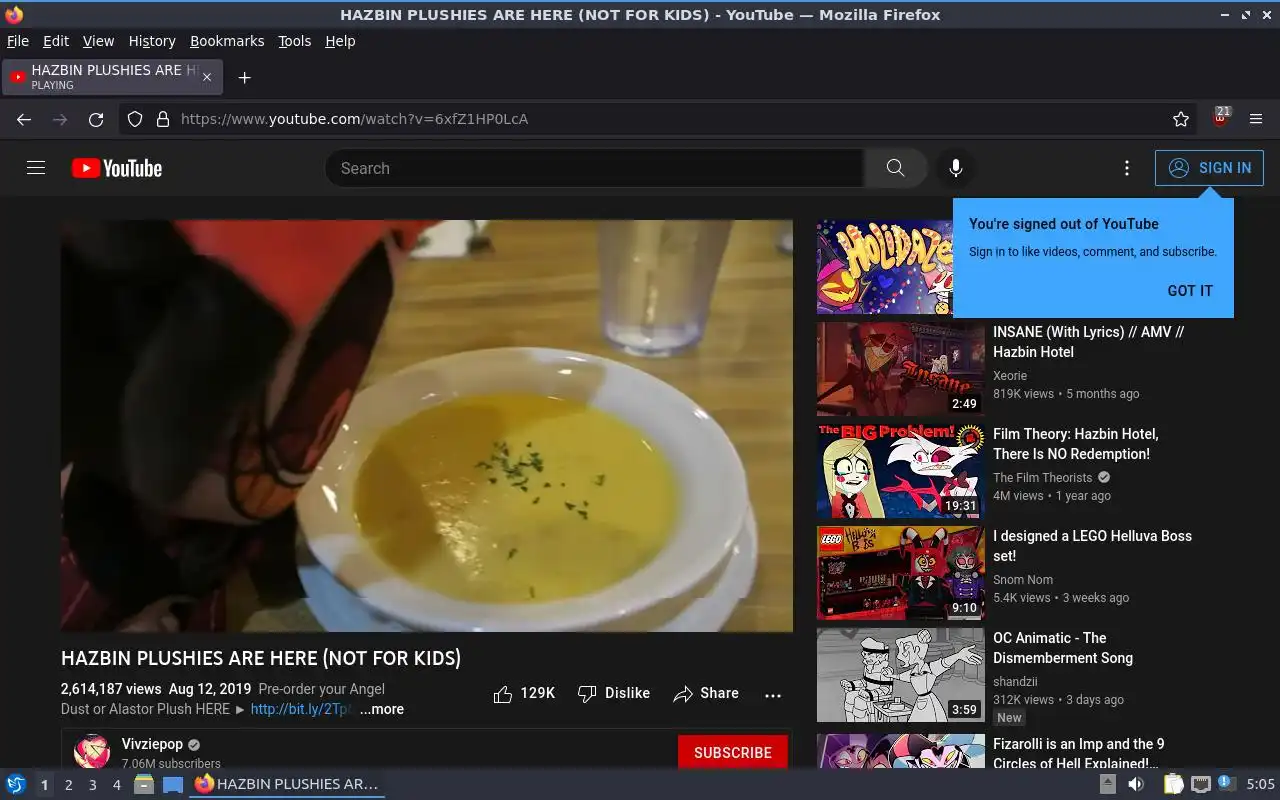Open tracking protection shield icon
The height and width of the screenshot is (800, 1280).
pyautogui.click(x=135, y=119)
